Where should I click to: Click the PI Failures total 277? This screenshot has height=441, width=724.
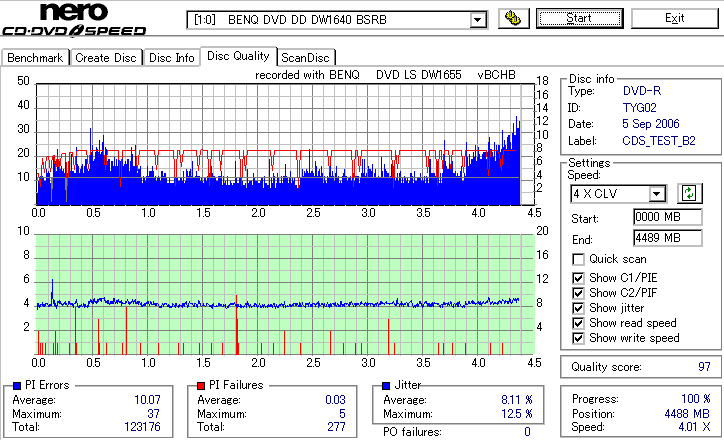(x=336, y=427)
